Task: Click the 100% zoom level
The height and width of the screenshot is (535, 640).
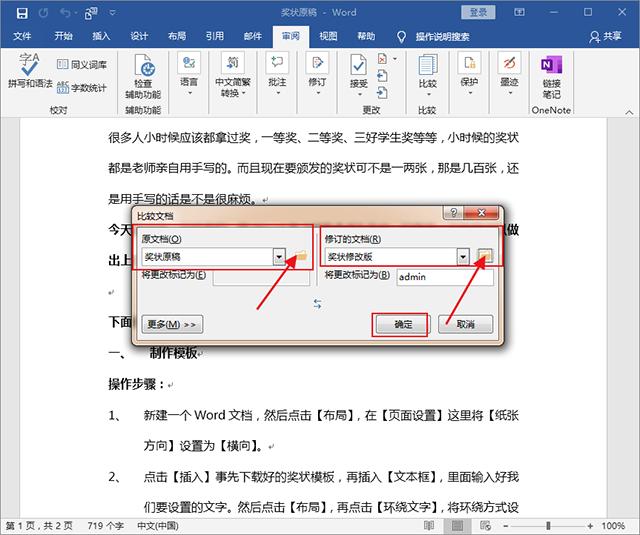Action: 613,526
